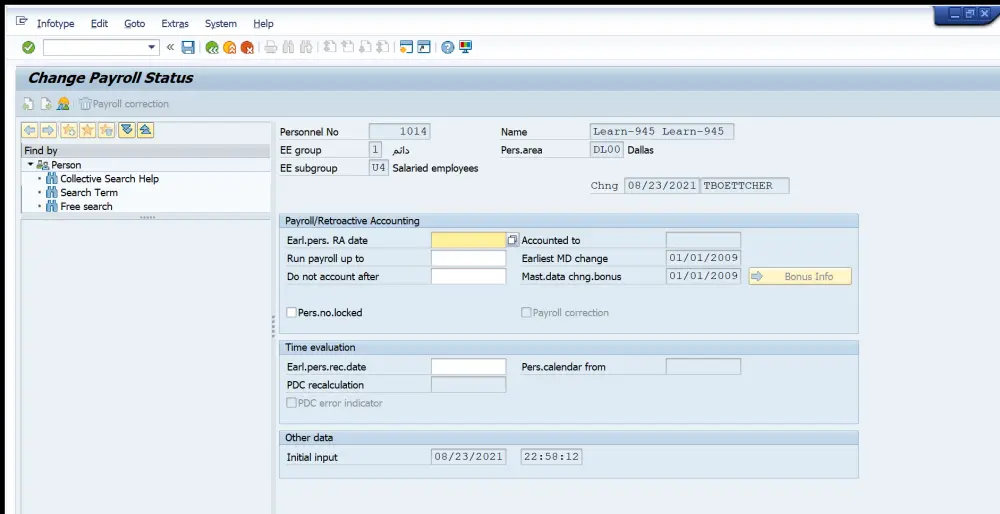Click the Delete Favorite star icon
This screenshot has width=1000, height=514.
(x=107, y=130)
